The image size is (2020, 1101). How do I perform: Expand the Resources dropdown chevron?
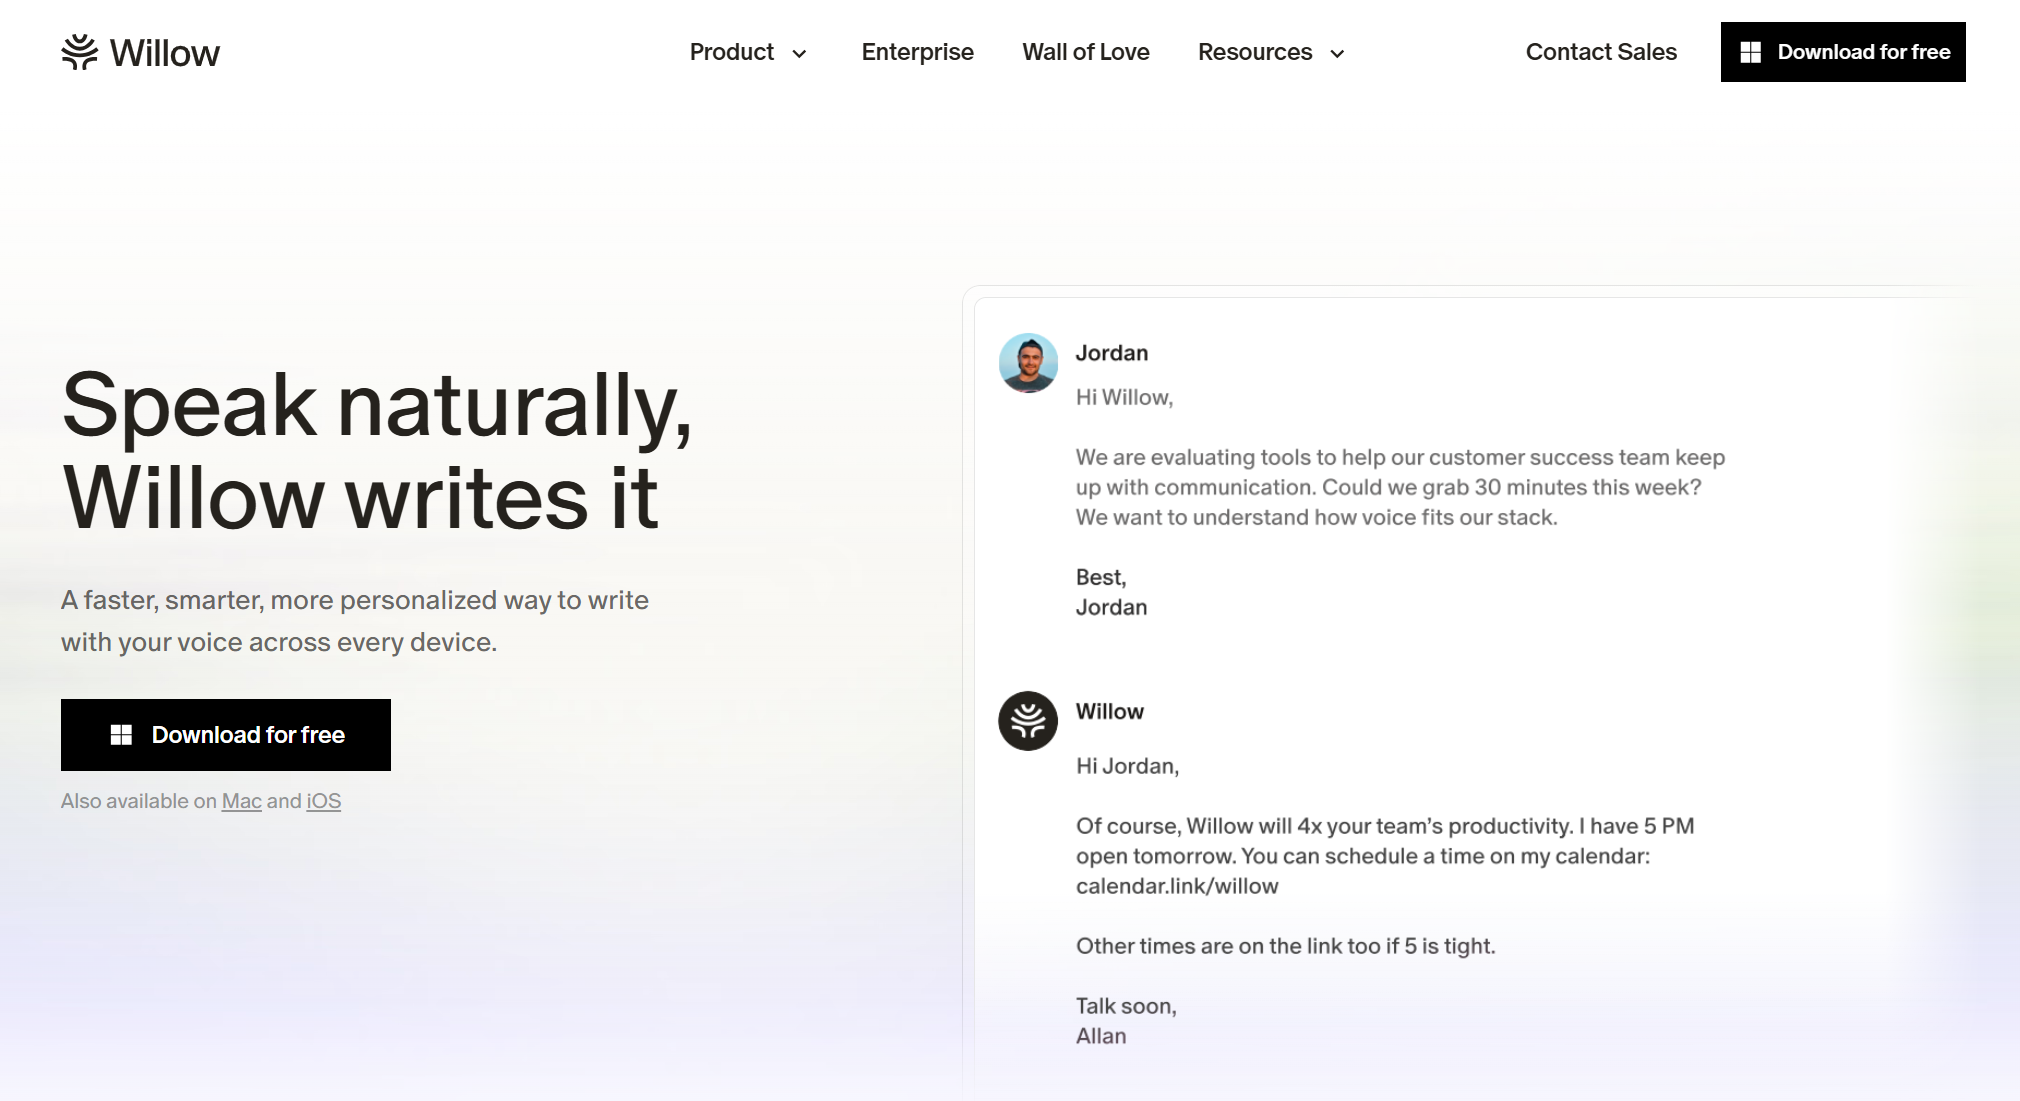coord(1337,53)
